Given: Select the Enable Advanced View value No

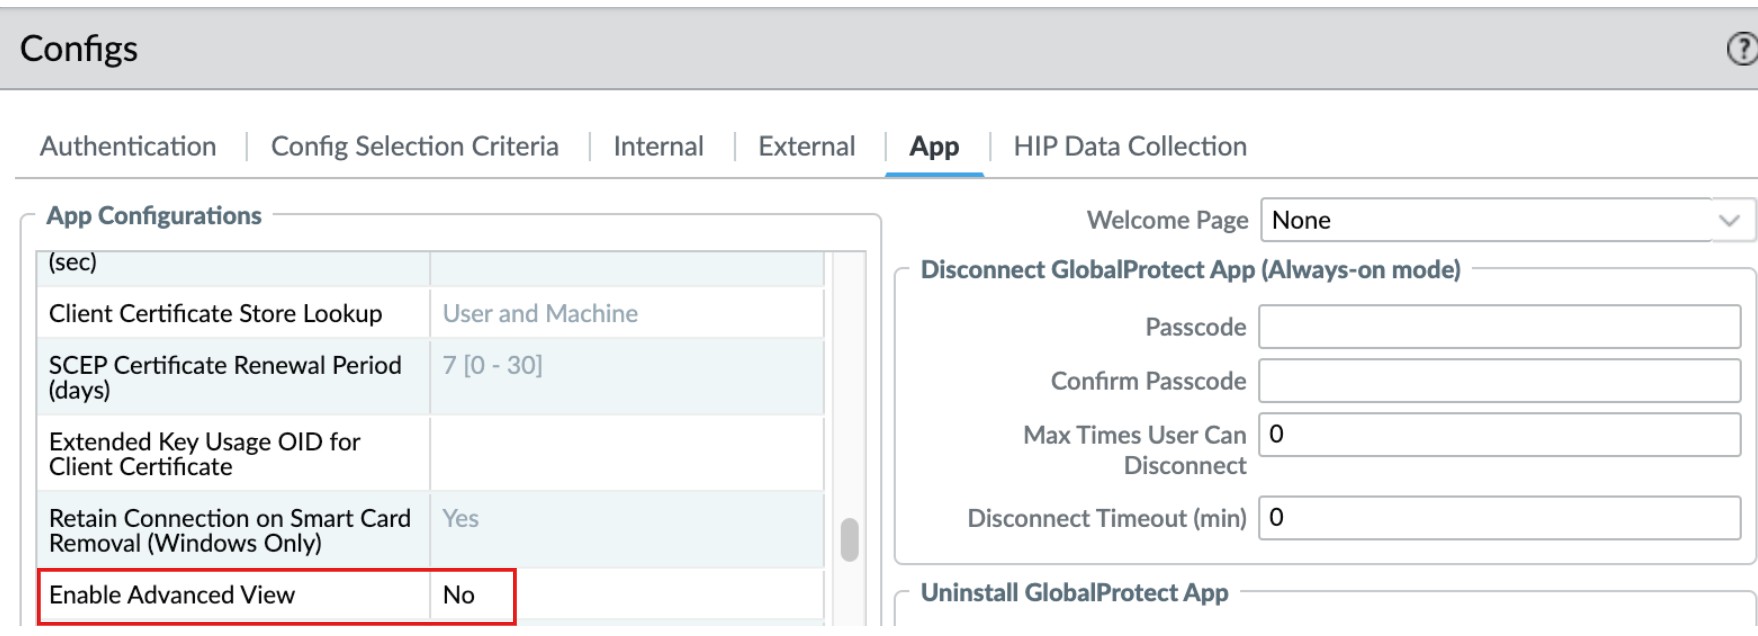Looking at the screenshot, I should 459,595.
